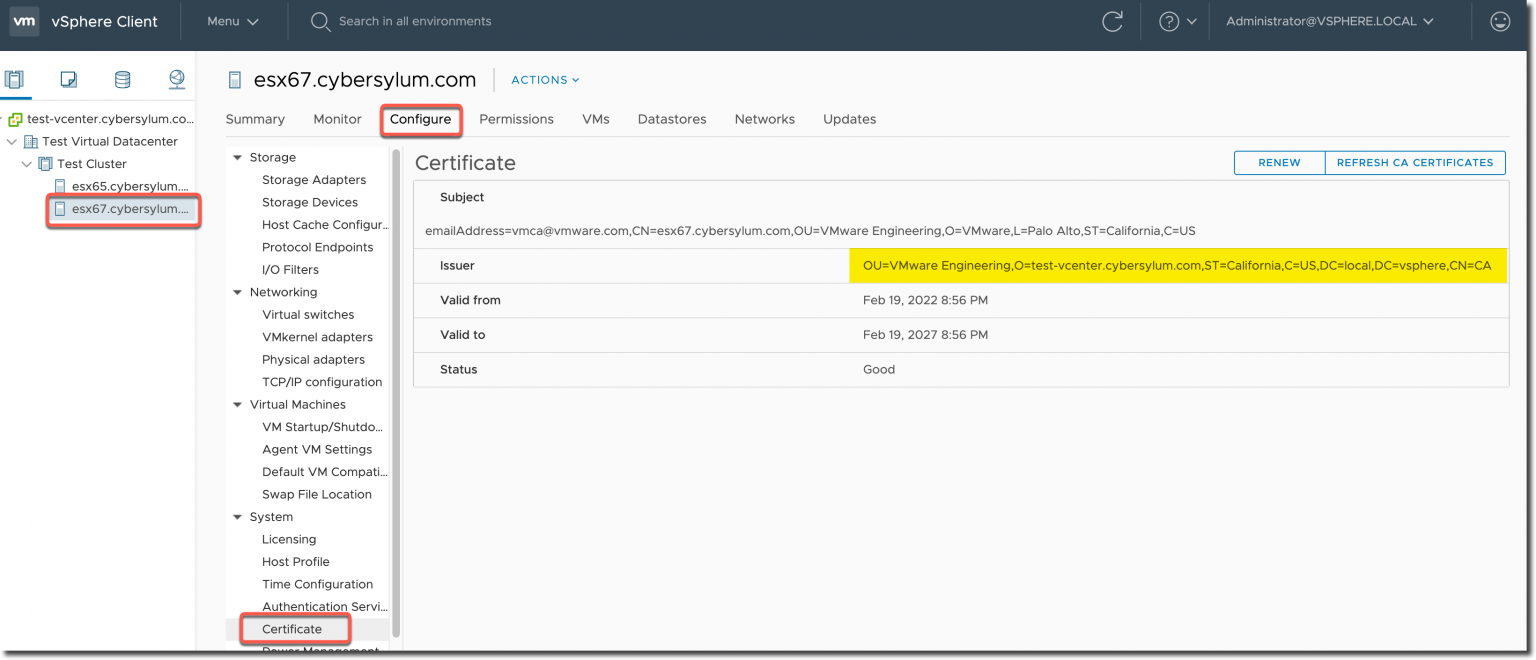1536x660 pixels.
Task: Open Time Configuration
Action: coord(317,585)
